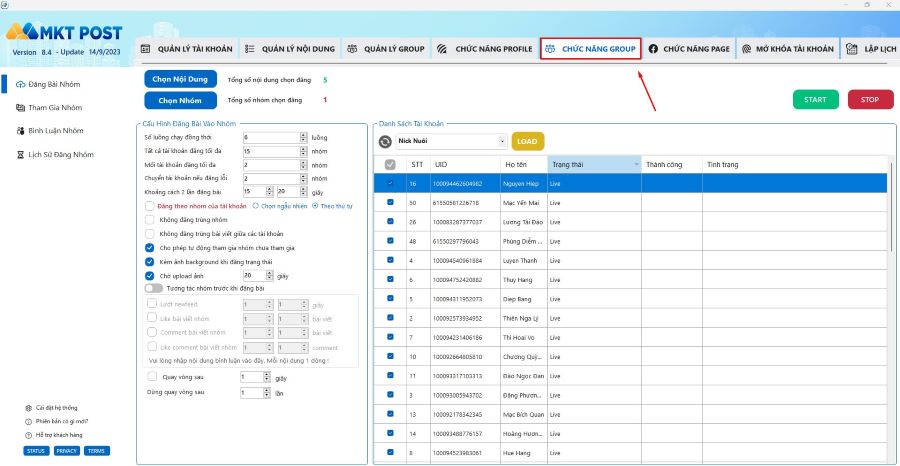Open the Lập Lịch tab

point(870,49)
